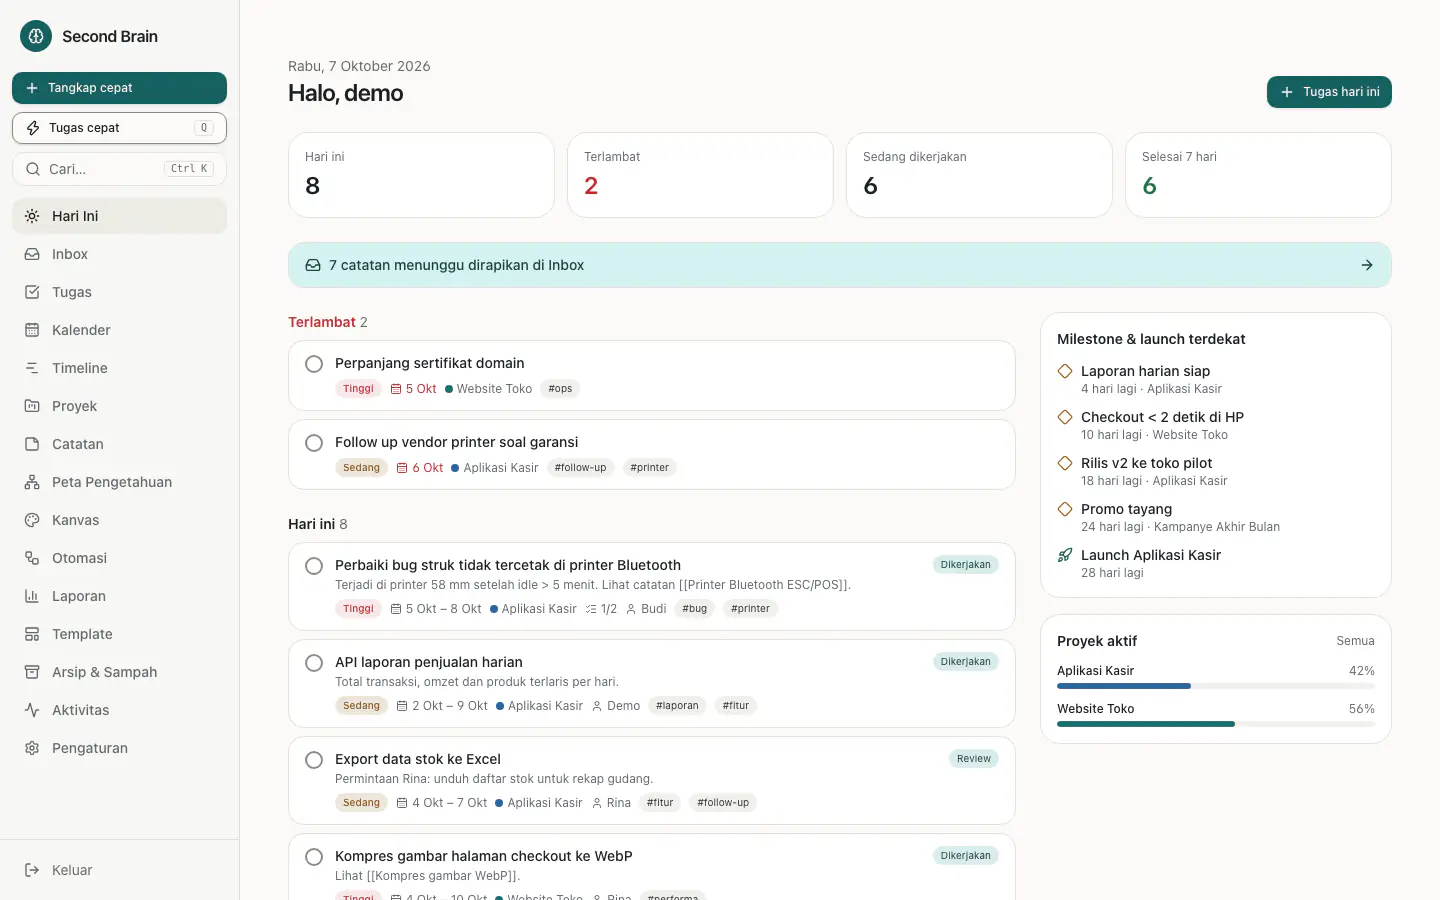
Task: Open the Sedang dikerjakan stat card
Action: click(979, 175)
